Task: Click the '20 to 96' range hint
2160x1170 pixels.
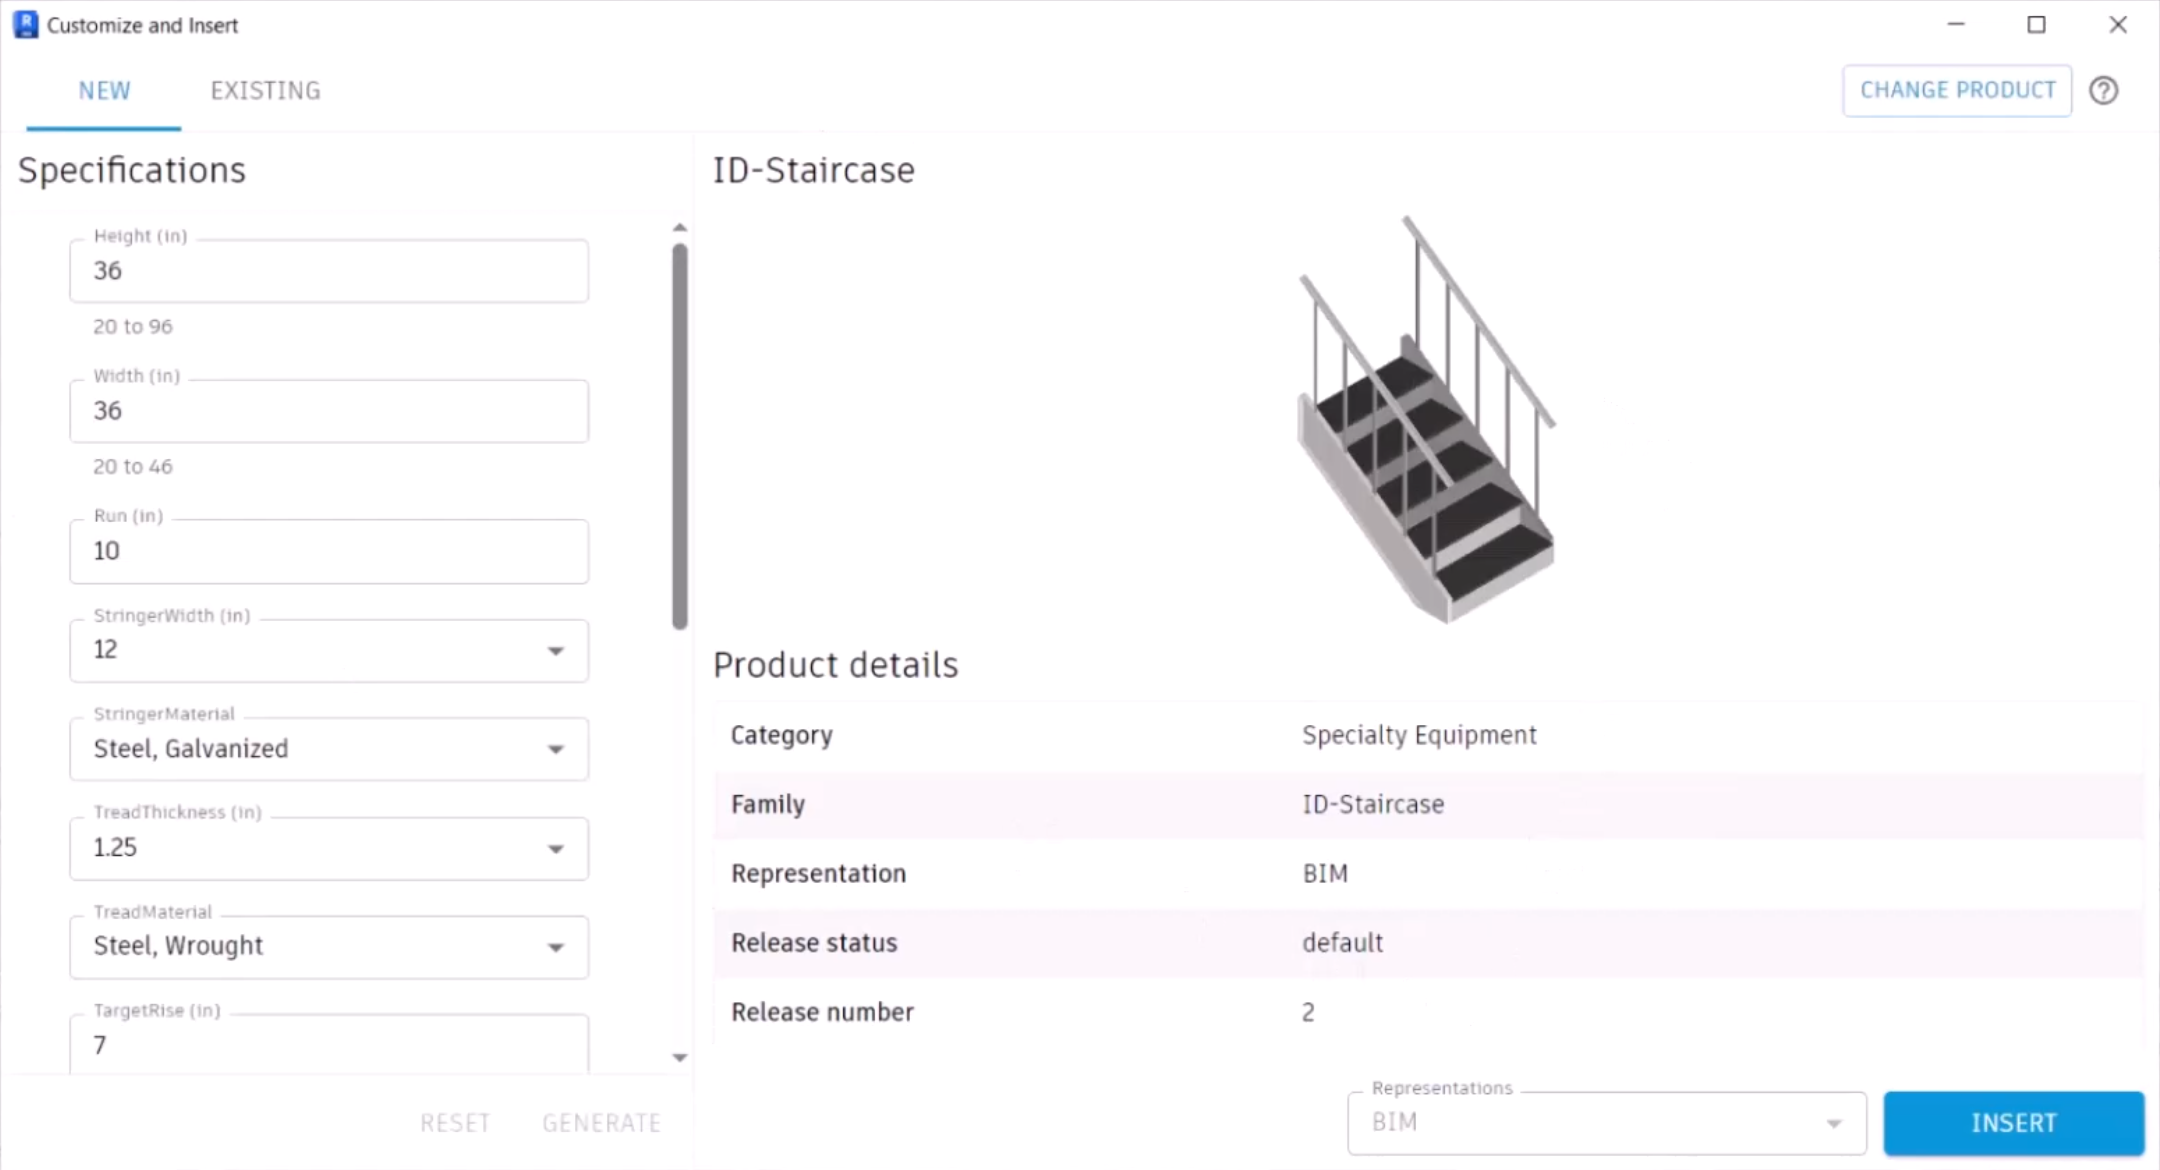Action: click(x=133, y=327)
